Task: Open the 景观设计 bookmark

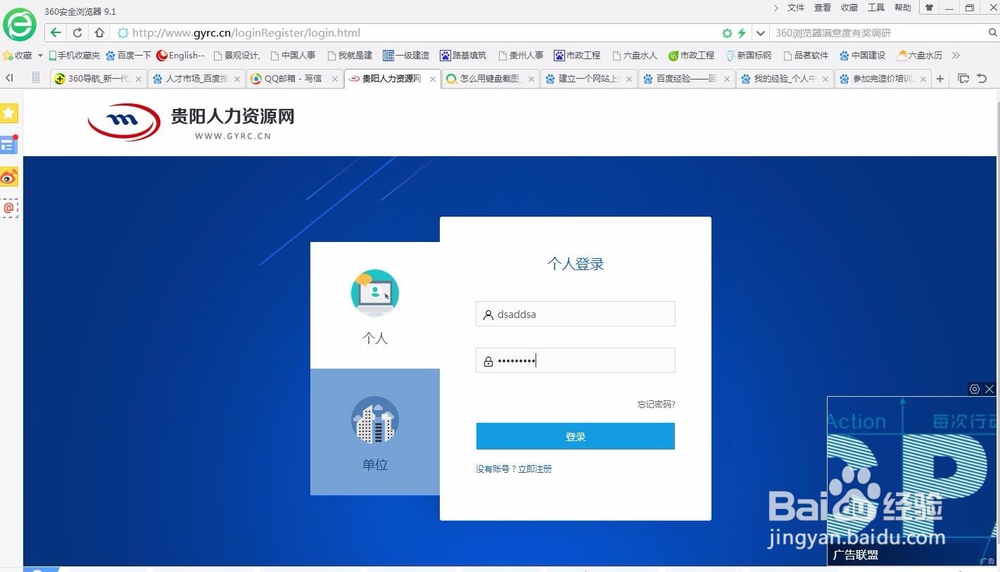Action: point(237,55)
